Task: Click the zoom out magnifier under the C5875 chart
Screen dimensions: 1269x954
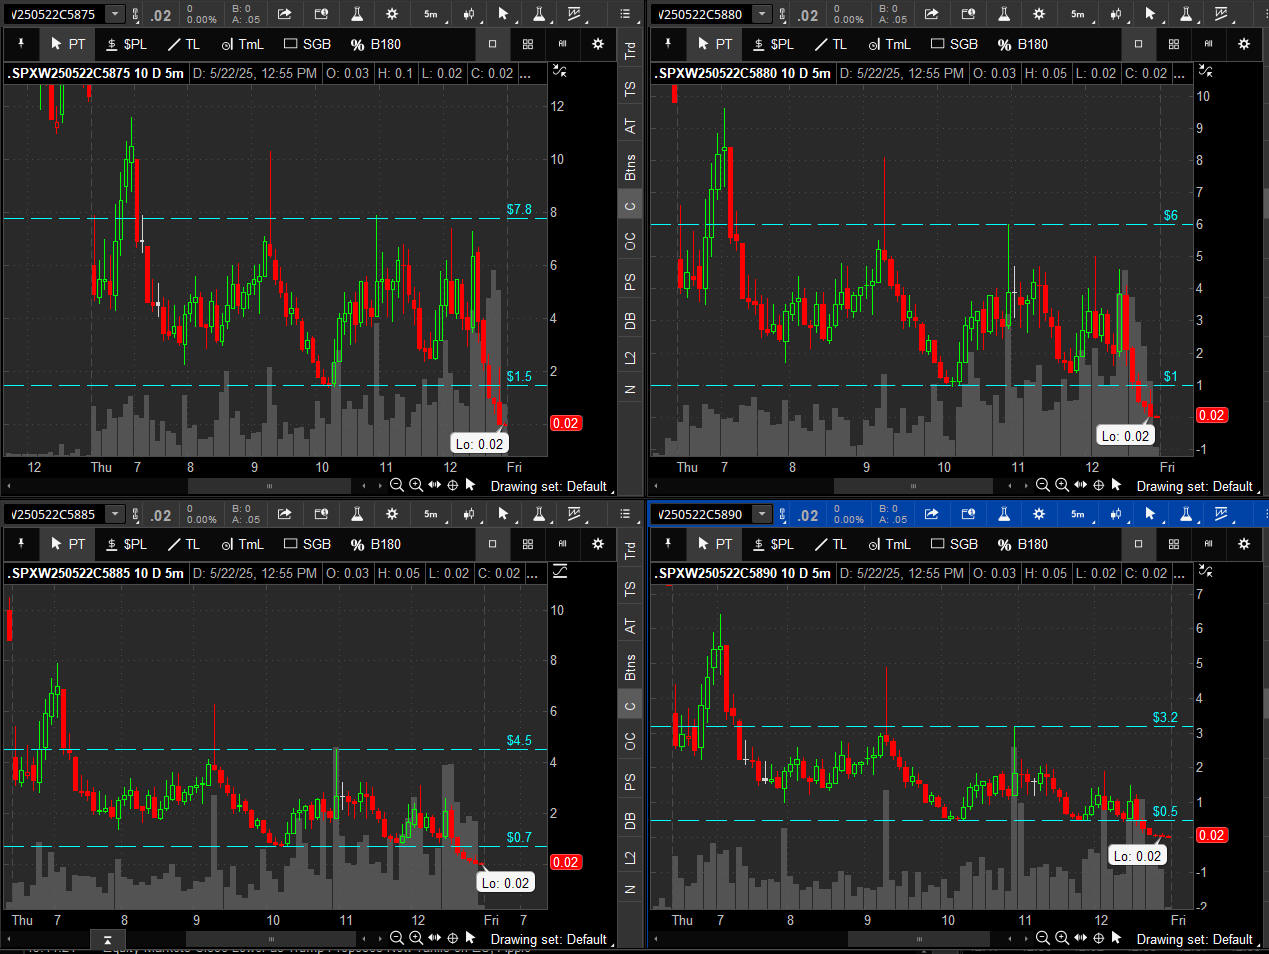Action: [397, 485]
